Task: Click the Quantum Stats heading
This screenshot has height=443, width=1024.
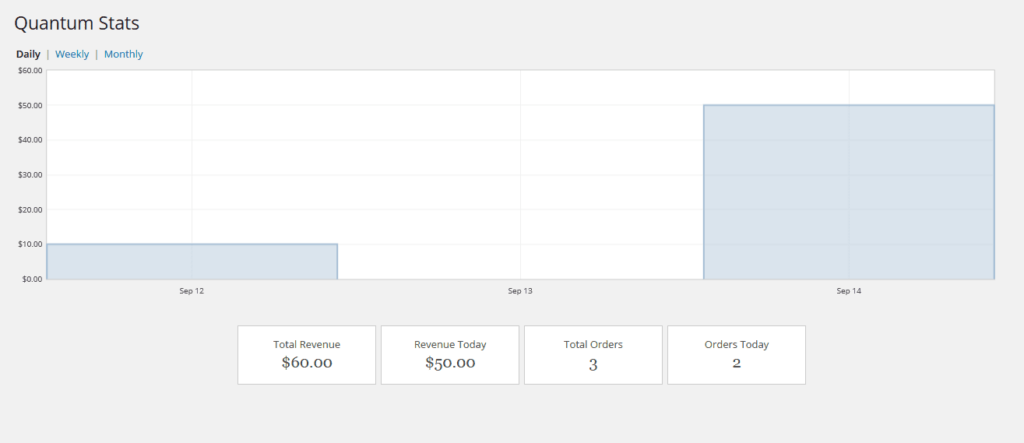Action: click(77, 24)
